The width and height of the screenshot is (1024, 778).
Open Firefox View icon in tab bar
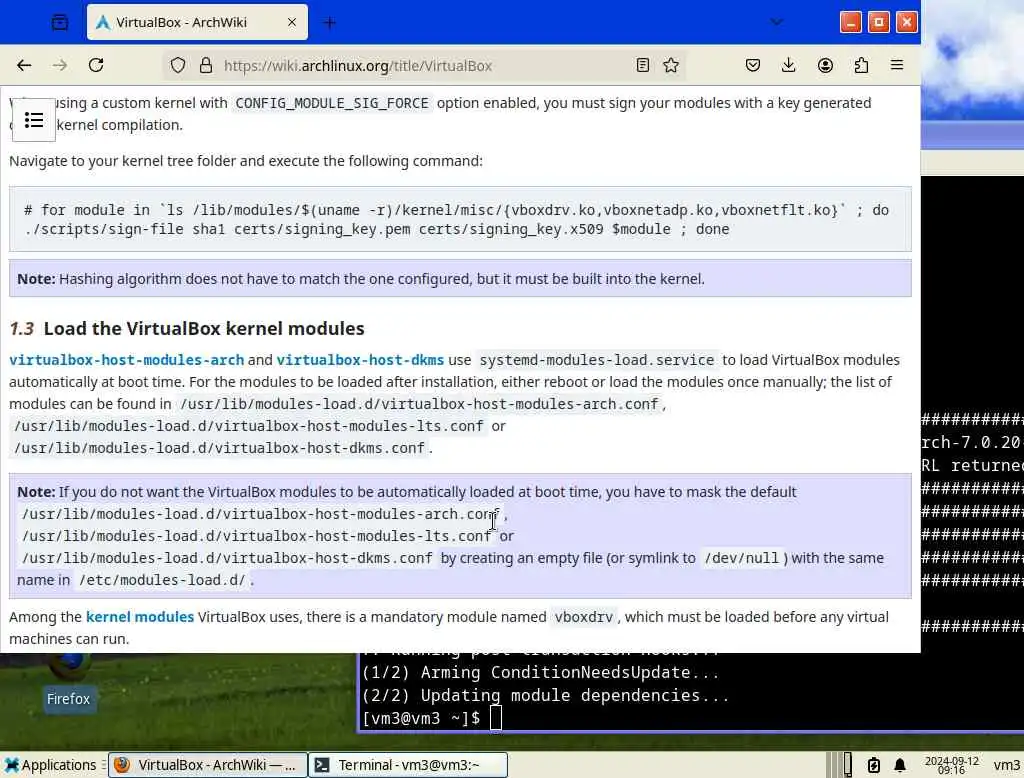tap(59, 22)
